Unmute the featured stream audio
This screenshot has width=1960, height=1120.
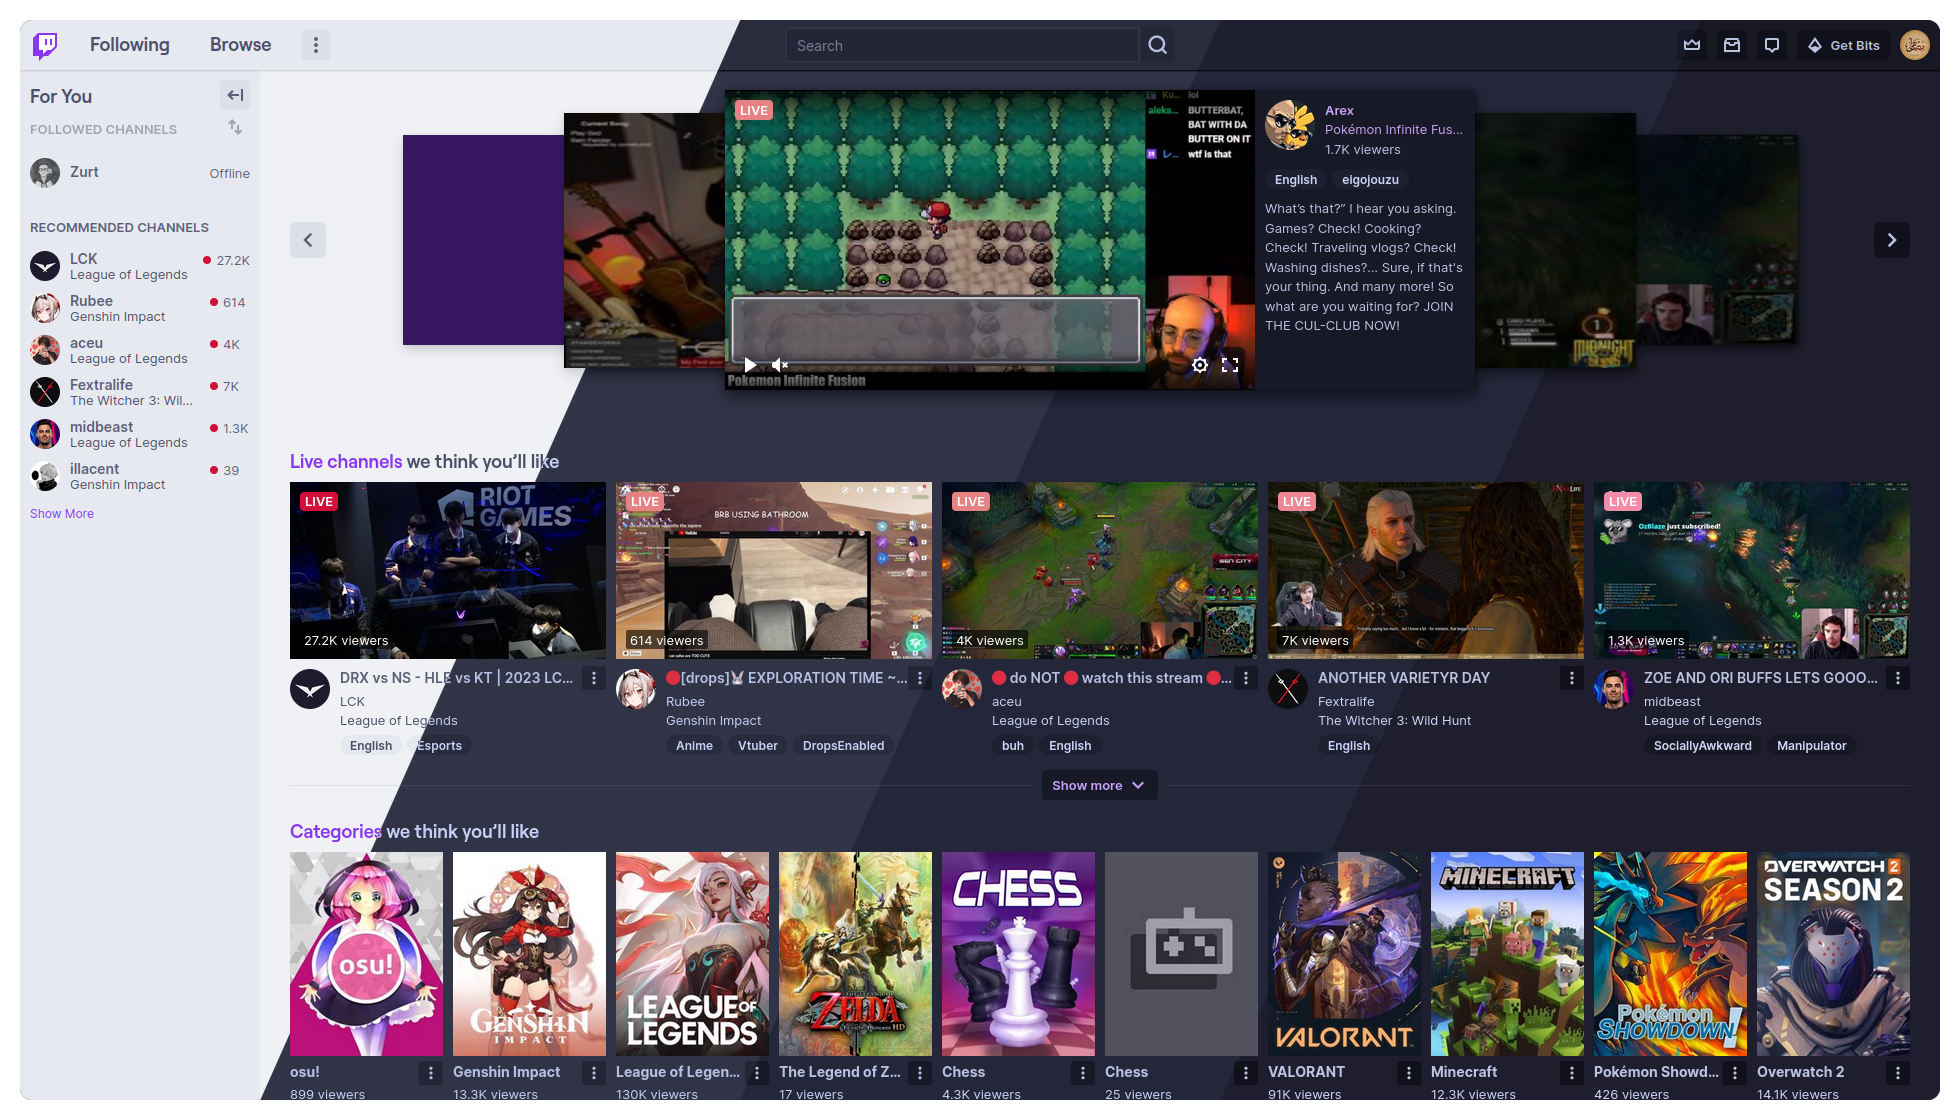(x=780, y=365)
